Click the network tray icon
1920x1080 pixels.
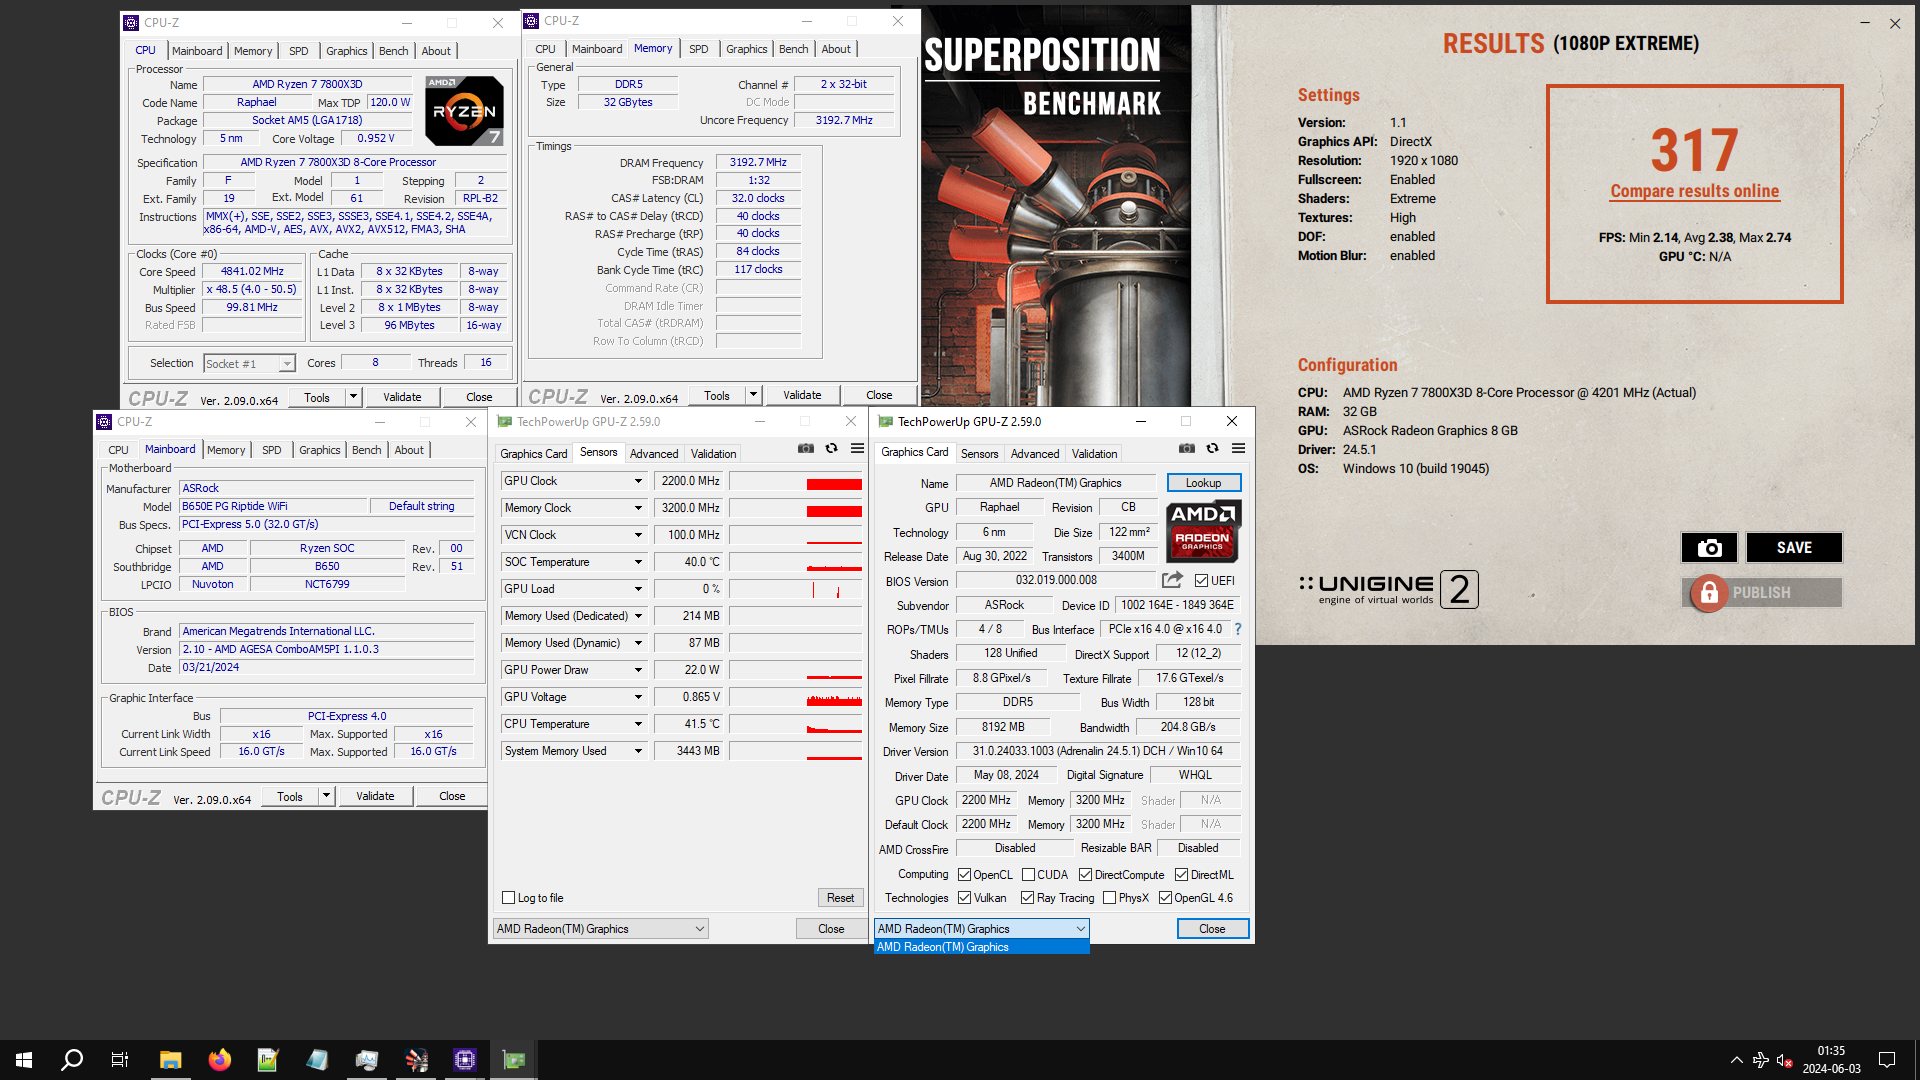tap(1761, 1060)
